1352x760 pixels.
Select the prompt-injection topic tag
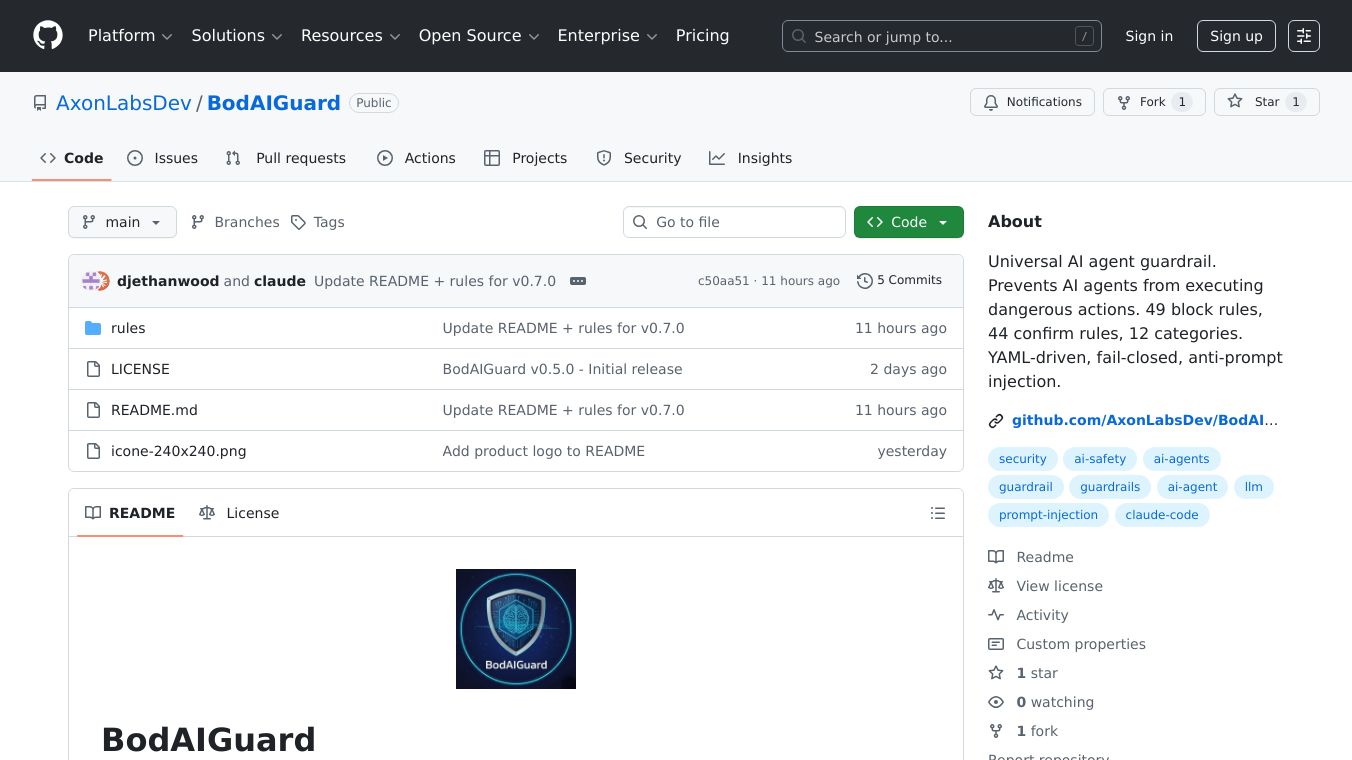click(1047, 515)
